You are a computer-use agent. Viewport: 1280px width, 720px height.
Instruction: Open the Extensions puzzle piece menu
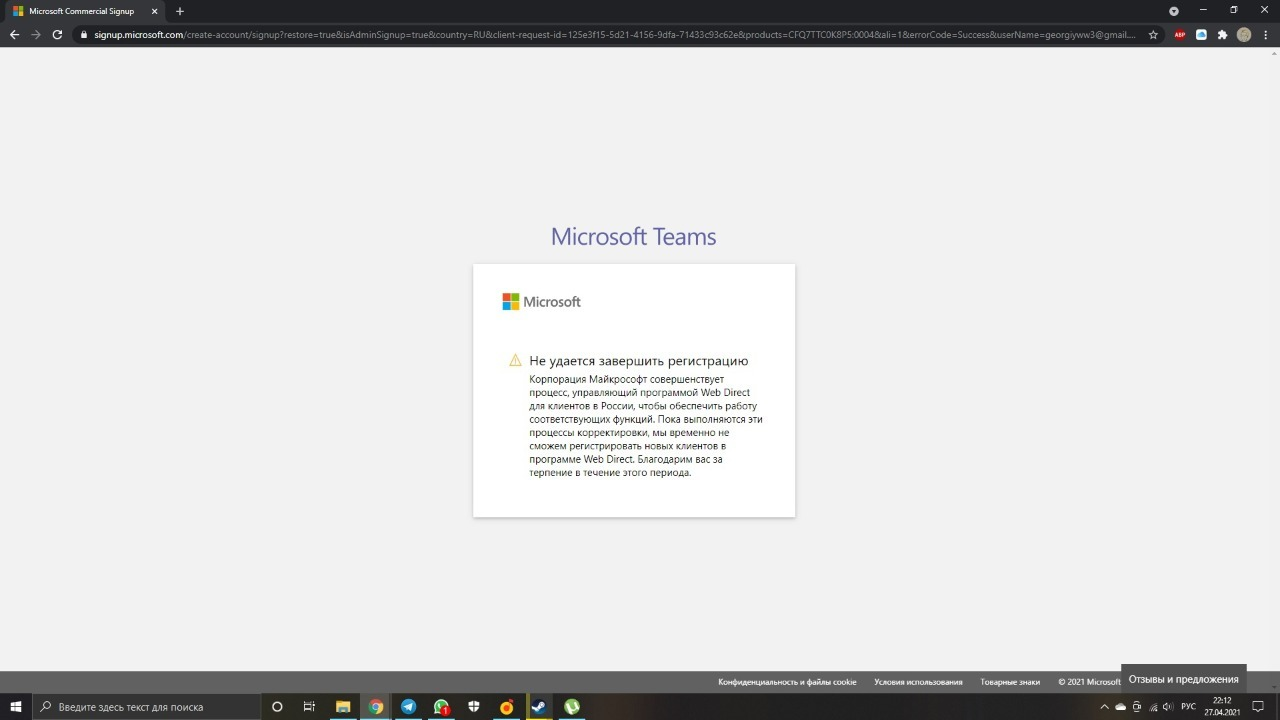pyautogui.click(x=1222, y=34)
